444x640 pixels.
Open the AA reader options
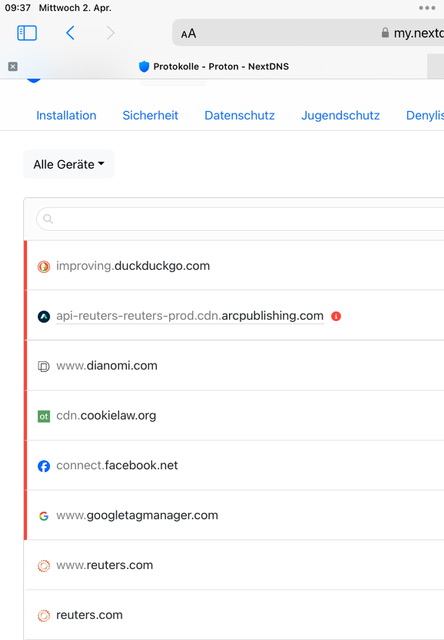pyautogui.click(x=189, y=33)
